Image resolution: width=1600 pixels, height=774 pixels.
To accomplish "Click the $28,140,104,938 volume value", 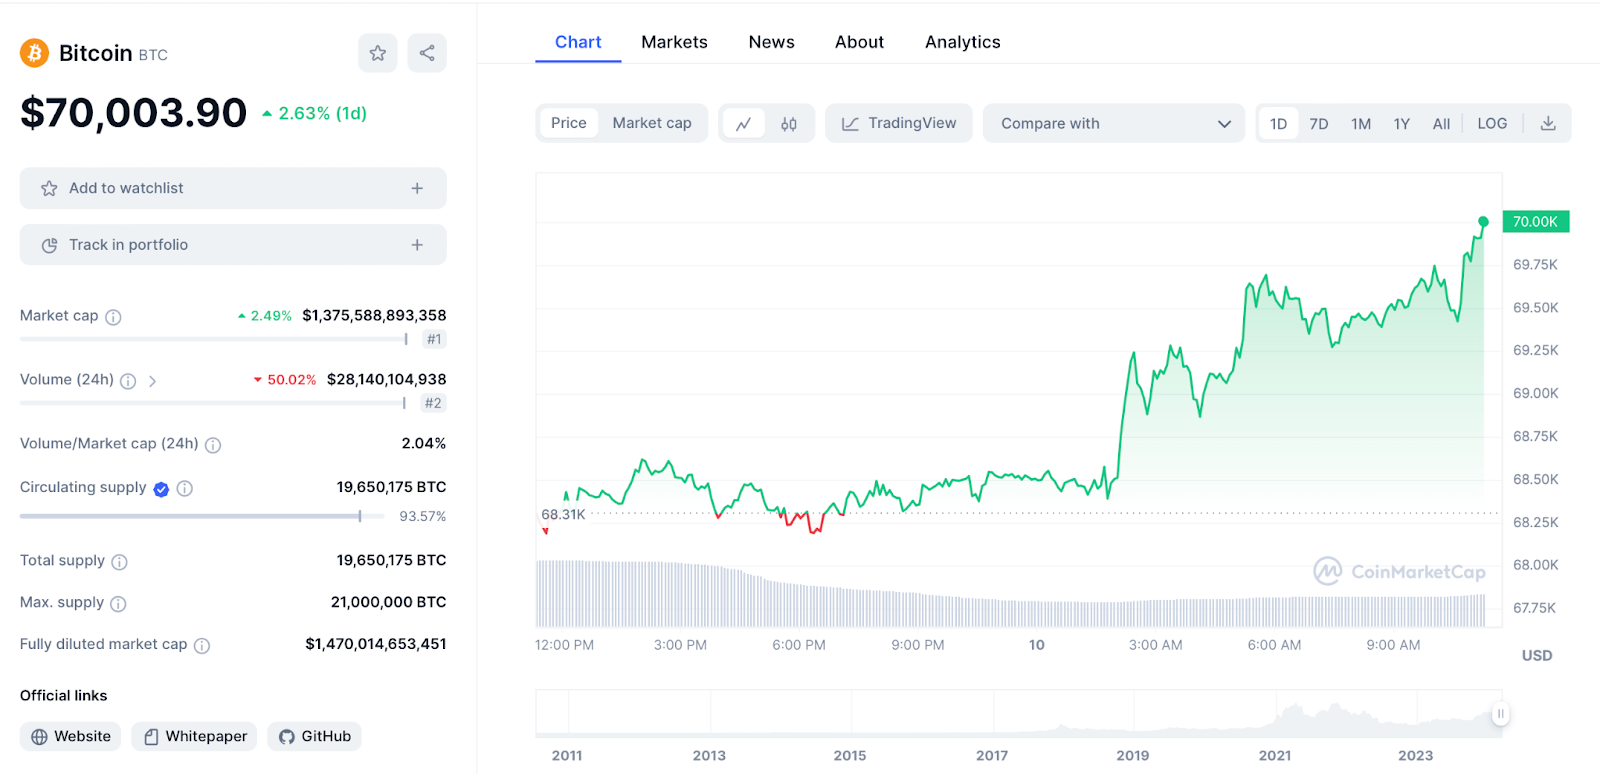I will pos(386,379).
